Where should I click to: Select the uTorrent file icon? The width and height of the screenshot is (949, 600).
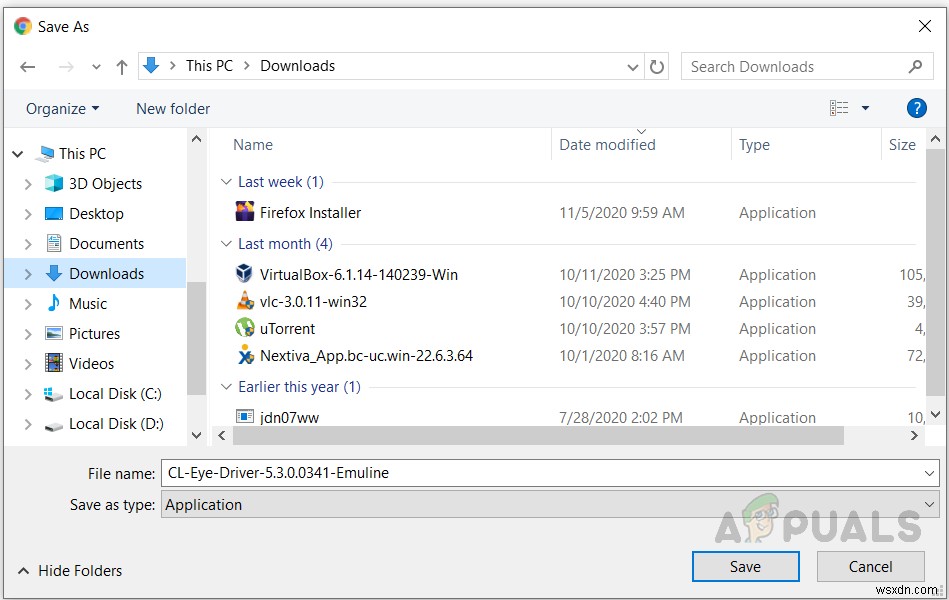245,328
